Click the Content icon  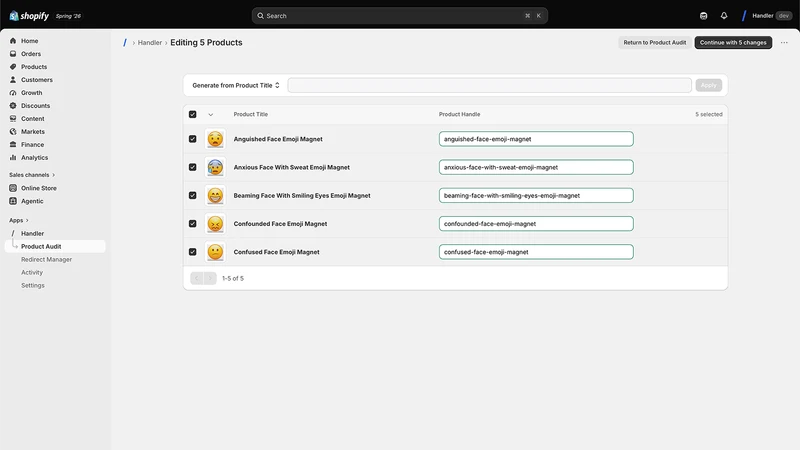pyautogui.click(x=13, y=118)
